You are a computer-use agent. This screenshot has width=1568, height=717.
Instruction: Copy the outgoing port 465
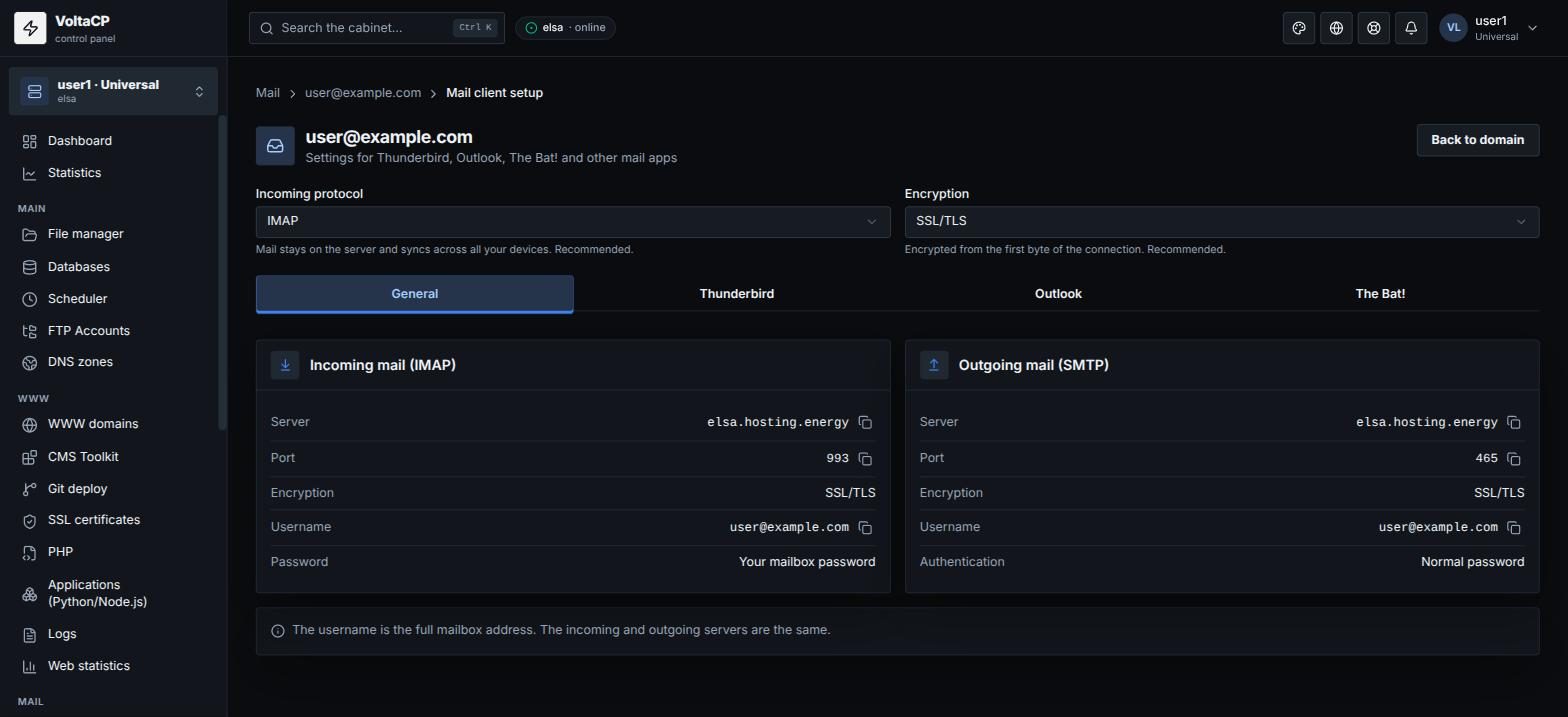tap(1514, 459)
